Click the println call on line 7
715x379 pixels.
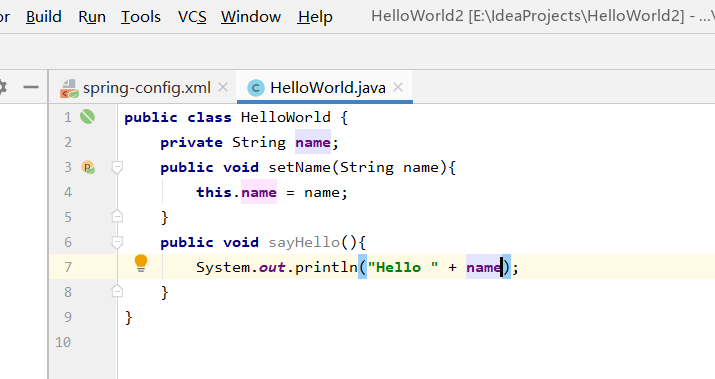pos(326,267)
